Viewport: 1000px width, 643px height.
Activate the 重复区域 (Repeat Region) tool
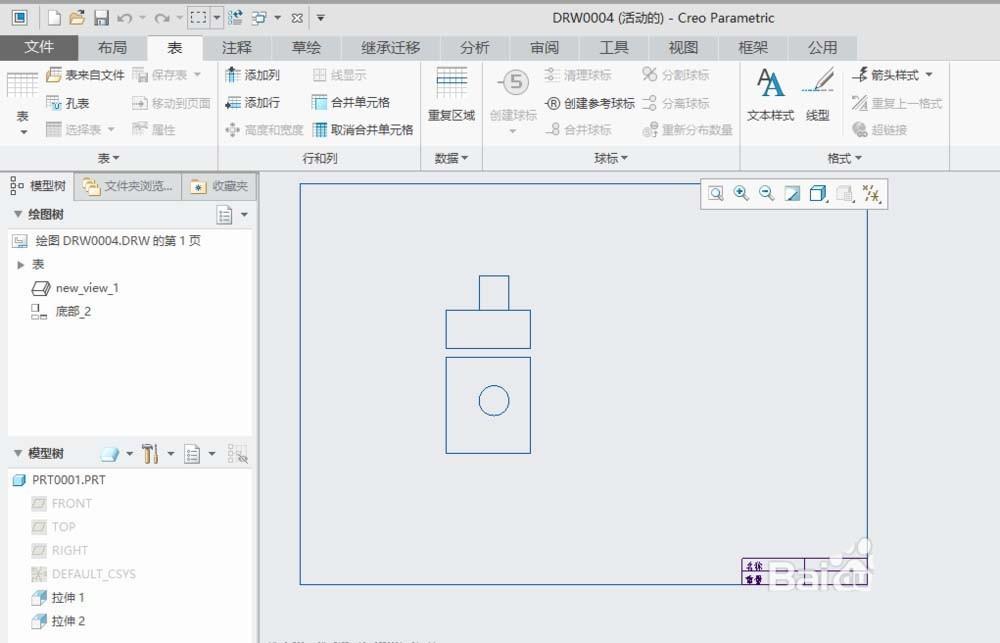[450, 96]
